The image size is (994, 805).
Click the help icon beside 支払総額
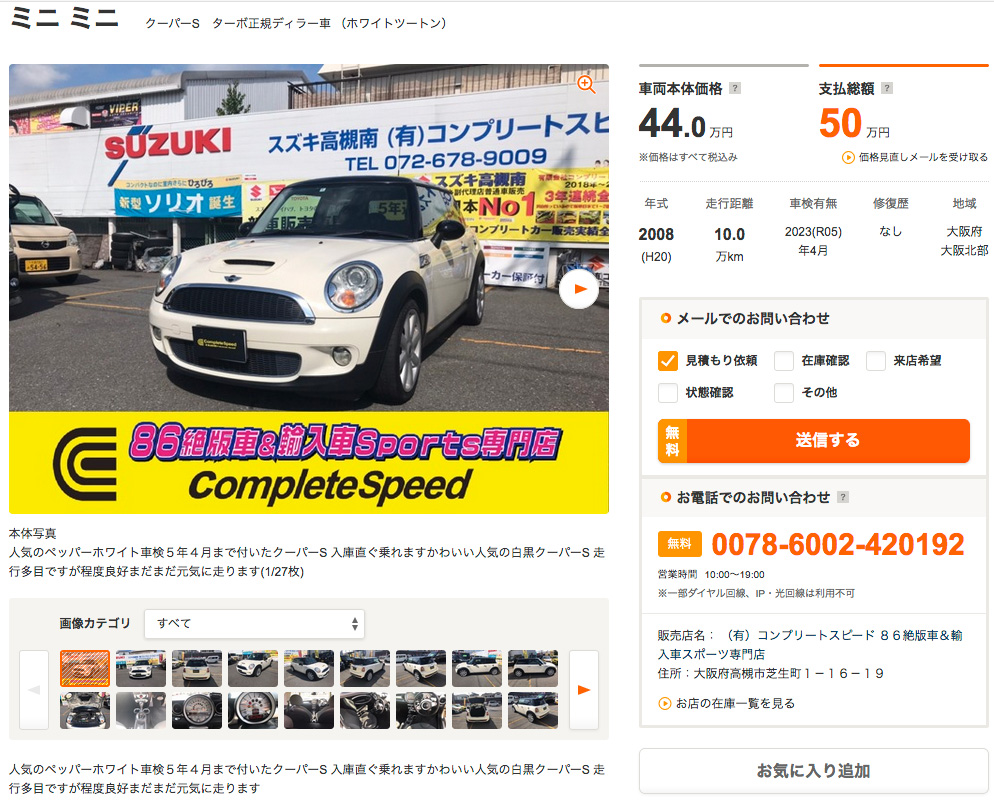[887, 88]
